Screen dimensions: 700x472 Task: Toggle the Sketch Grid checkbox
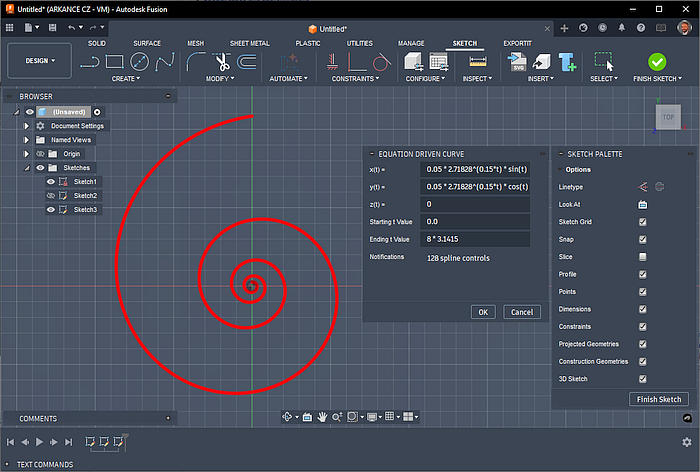coord(643,222)
